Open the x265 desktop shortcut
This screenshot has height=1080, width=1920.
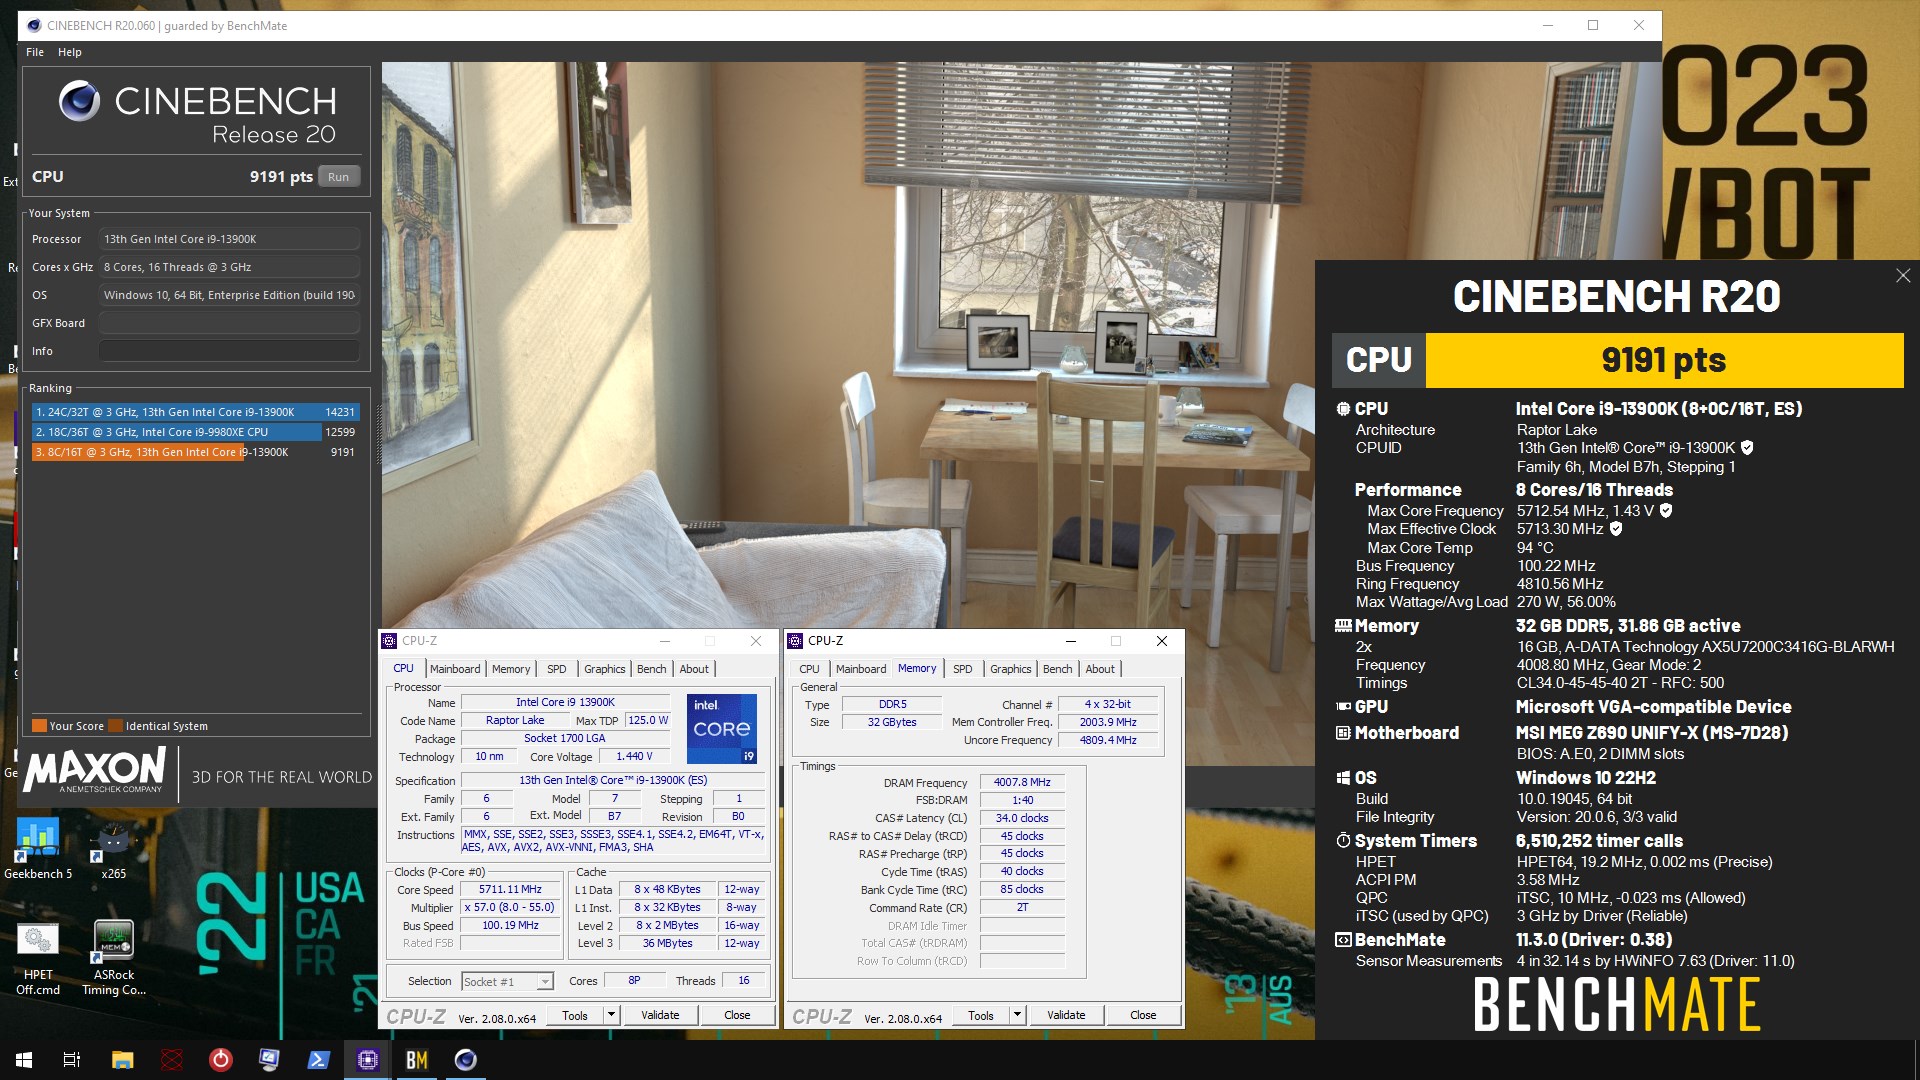tap(113, 848)
